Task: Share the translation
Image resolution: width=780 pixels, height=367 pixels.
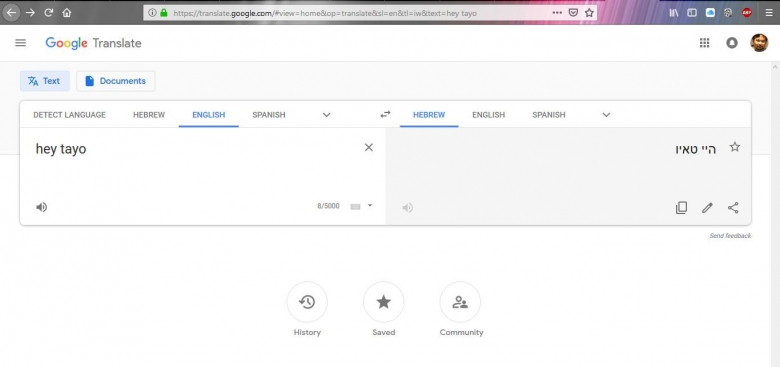Action: [x=733, y=207]
